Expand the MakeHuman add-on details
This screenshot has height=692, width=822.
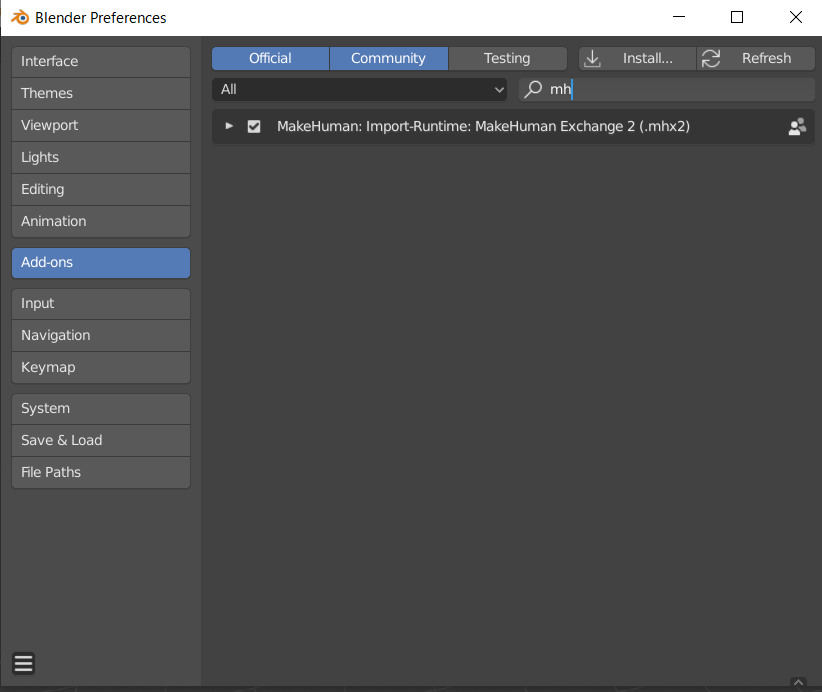[x=229, y=126]
